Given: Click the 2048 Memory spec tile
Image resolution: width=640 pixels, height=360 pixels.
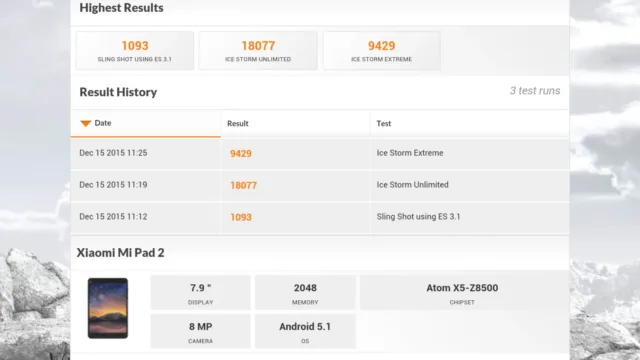Looking at the screenshot, I should [305, 293].
